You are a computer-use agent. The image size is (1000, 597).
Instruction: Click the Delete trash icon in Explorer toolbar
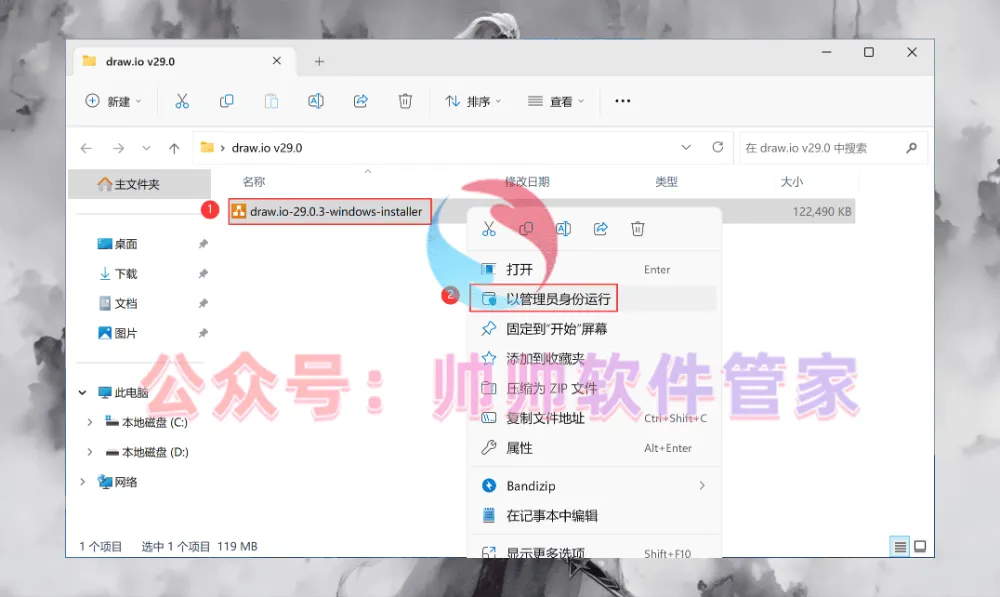coord(405,101)
